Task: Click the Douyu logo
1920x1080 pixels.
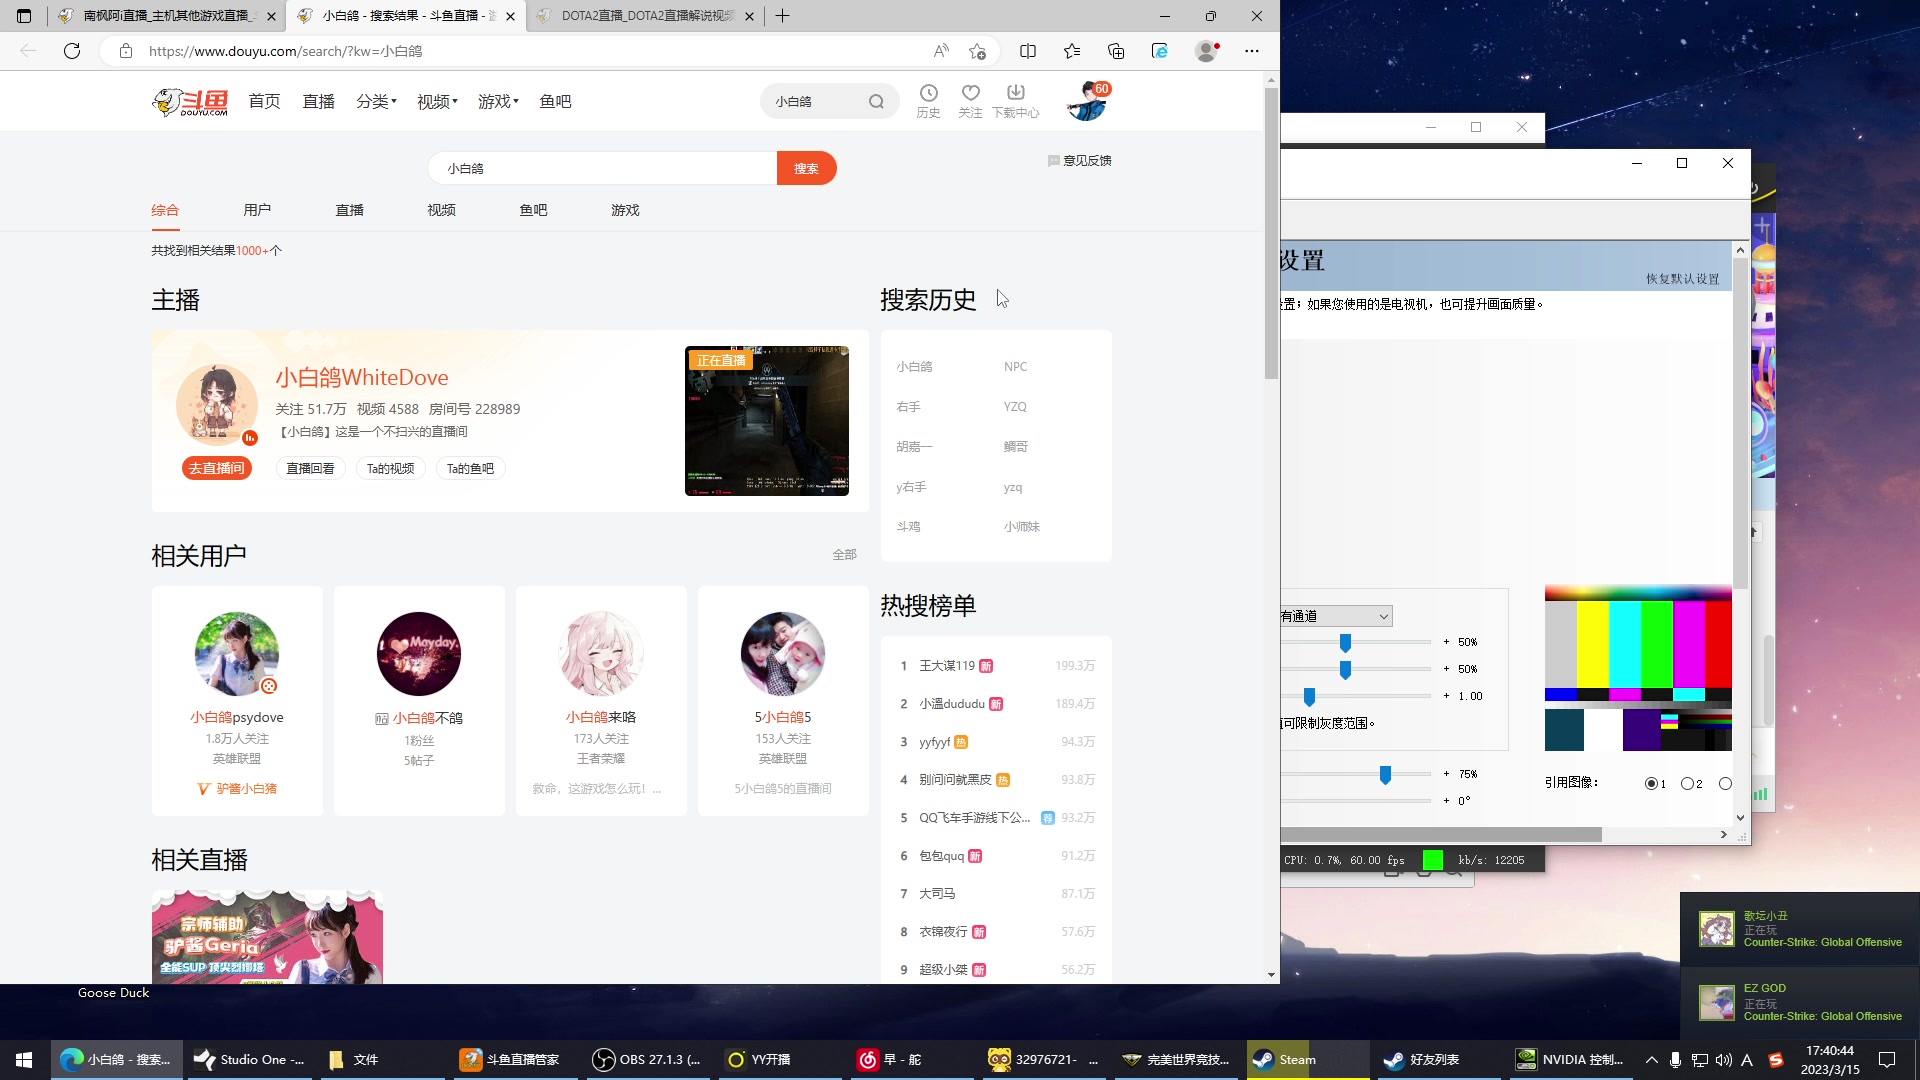Action: click(190, 101)
